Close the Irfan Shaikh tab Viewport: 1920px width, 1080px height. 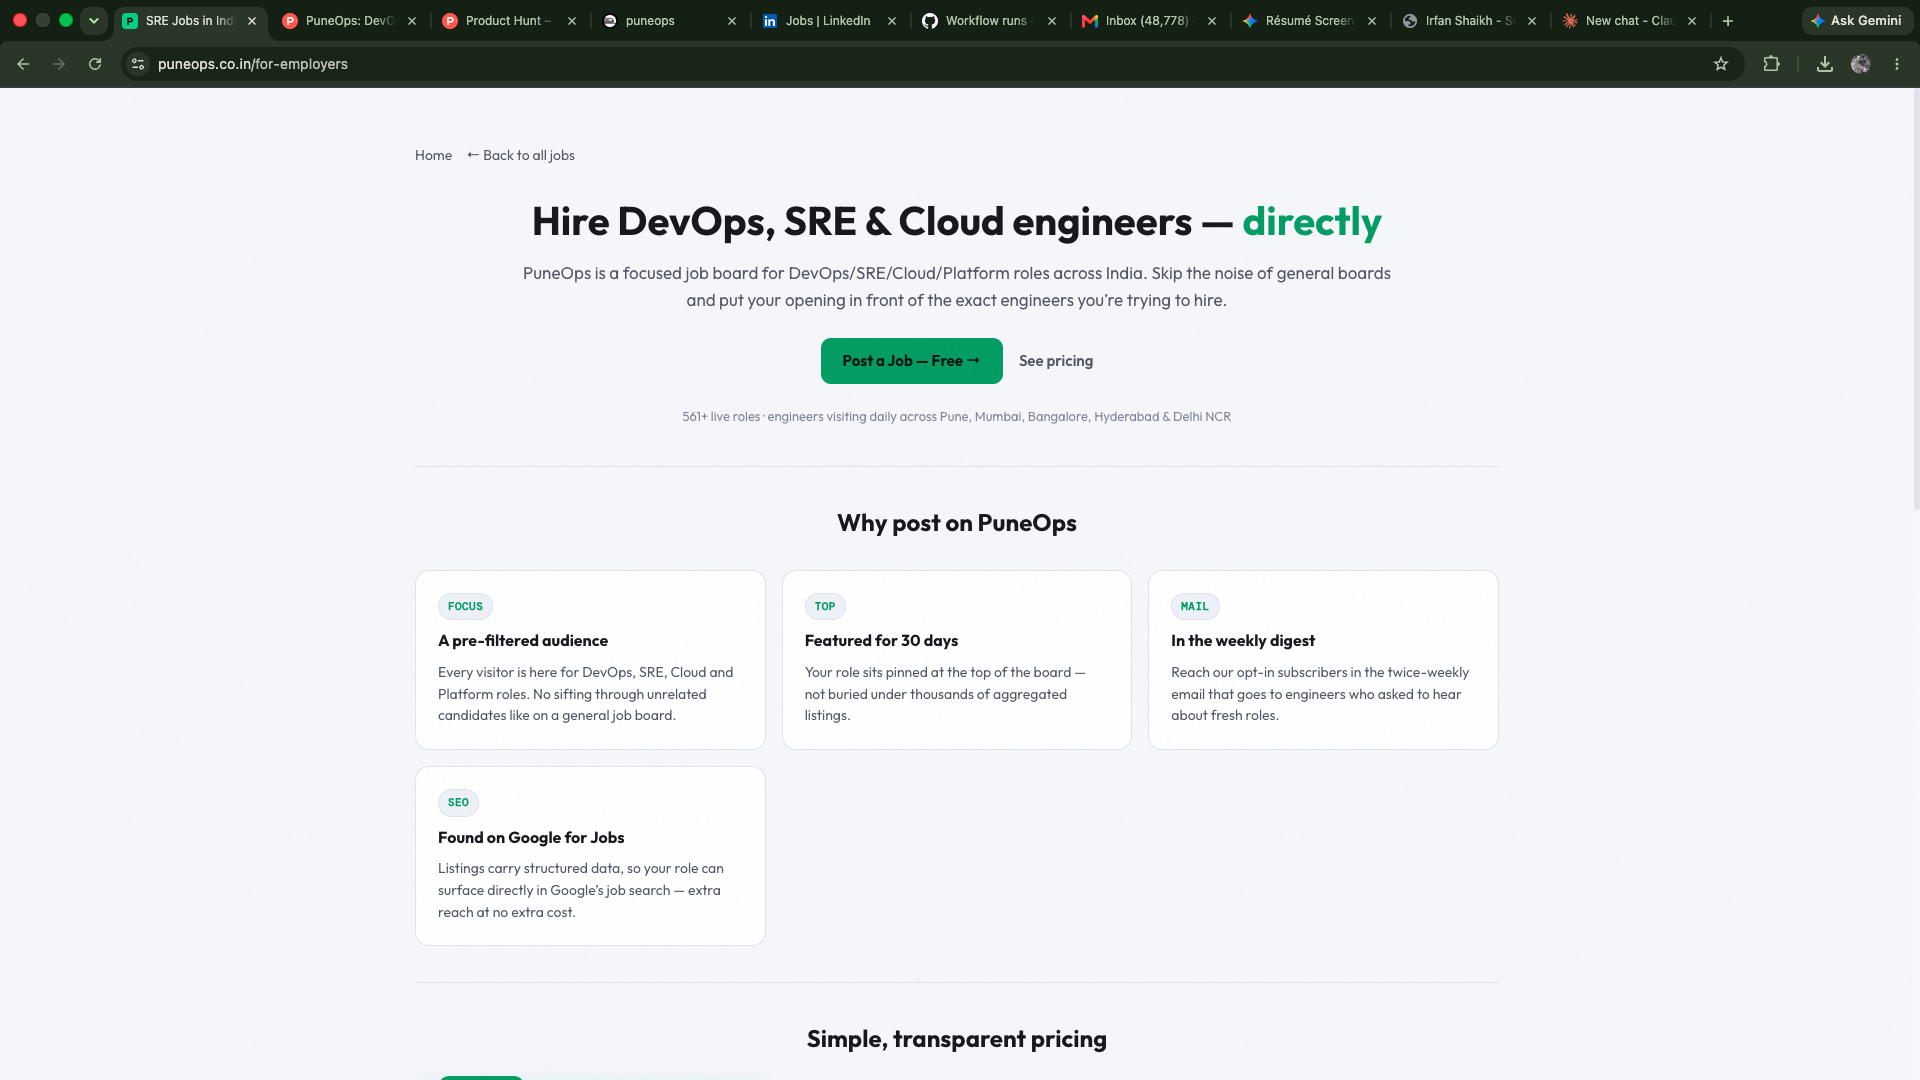pyautogui.click(x=1532, y=21)
